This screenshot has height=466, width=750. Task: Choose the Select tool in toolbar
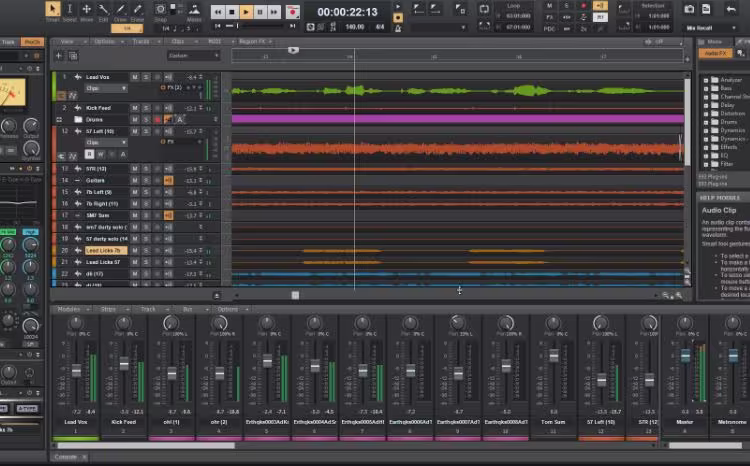click(70, 9)
